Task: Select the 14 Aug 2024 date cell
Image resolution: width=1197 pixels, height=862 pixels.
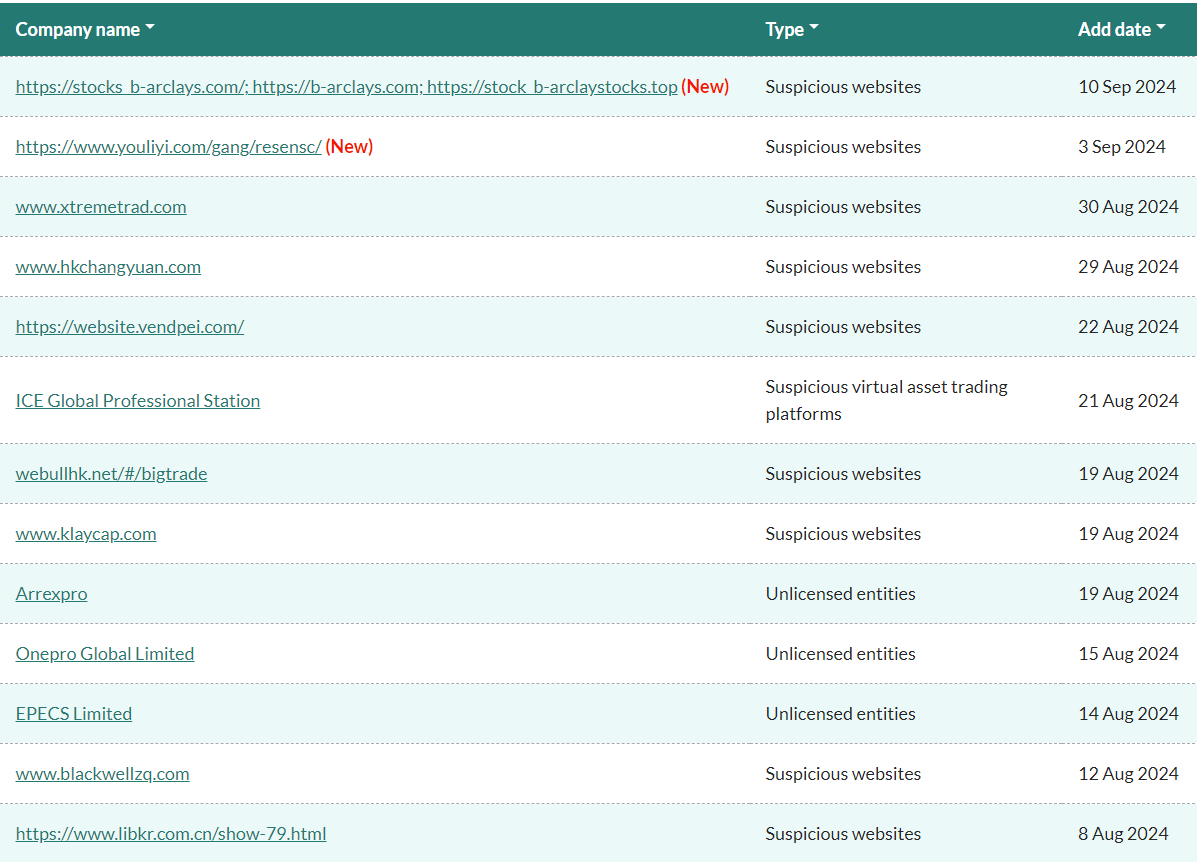Action: (x=1128, y=714)
